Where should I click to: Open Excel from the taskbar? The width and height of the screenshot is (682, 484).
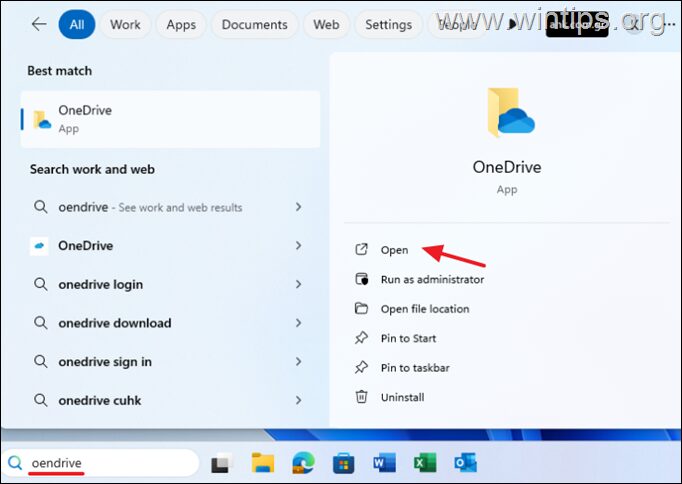tap(424, 462)
